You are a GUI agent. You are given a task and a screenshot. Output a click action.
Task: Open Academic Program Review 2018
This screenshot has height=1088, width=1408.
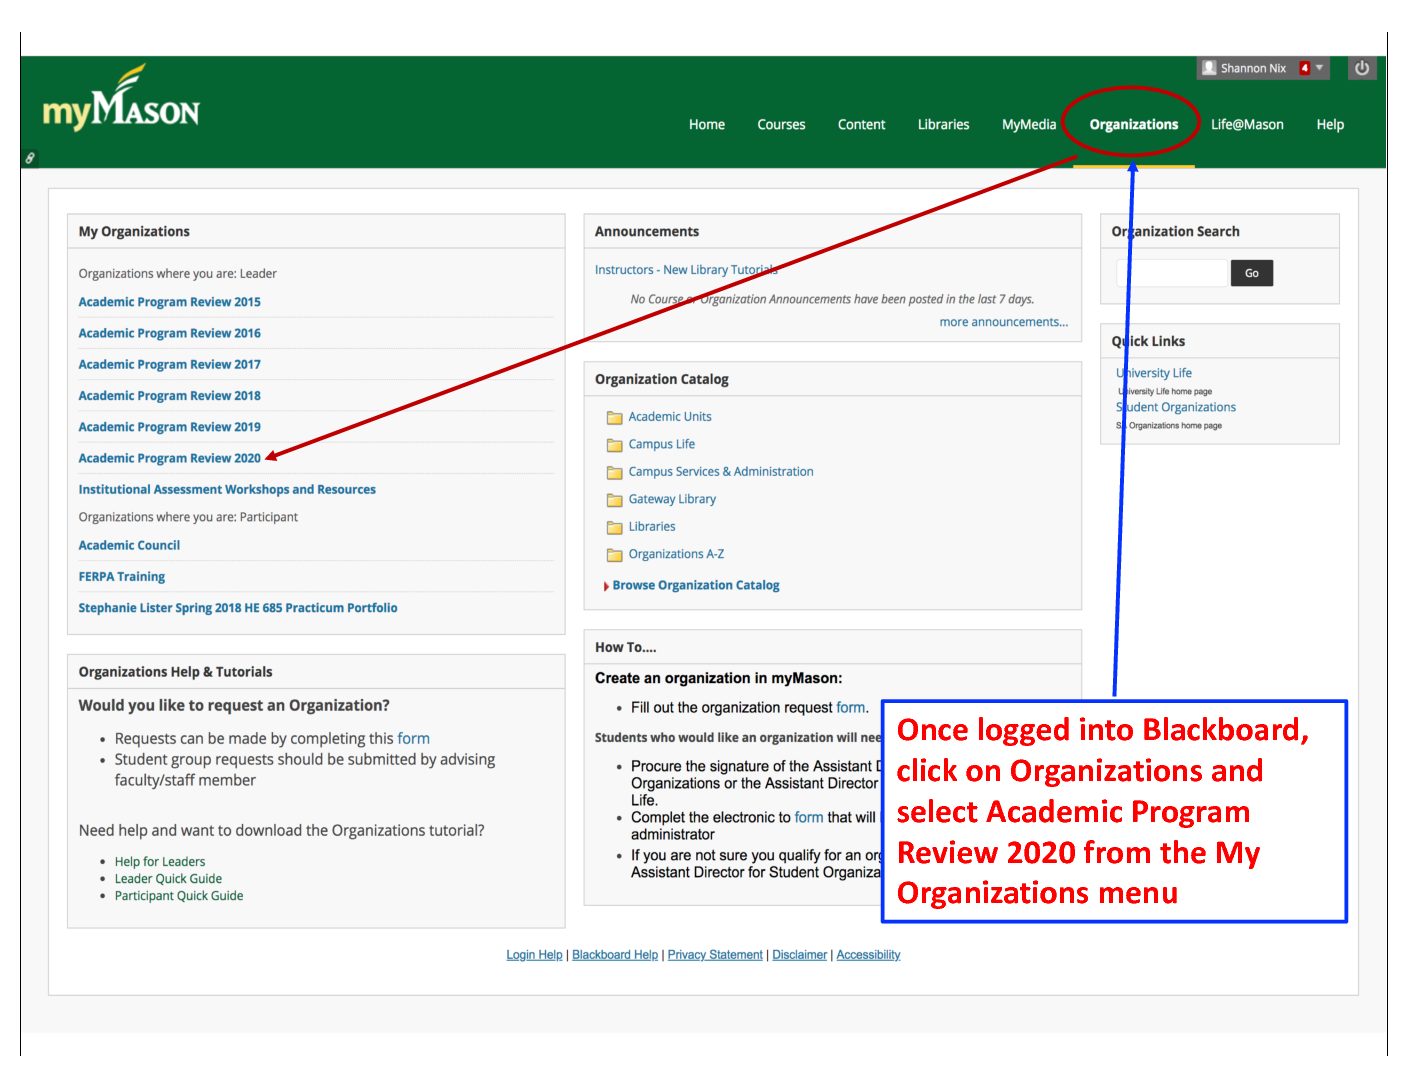[x=169, y=396]
